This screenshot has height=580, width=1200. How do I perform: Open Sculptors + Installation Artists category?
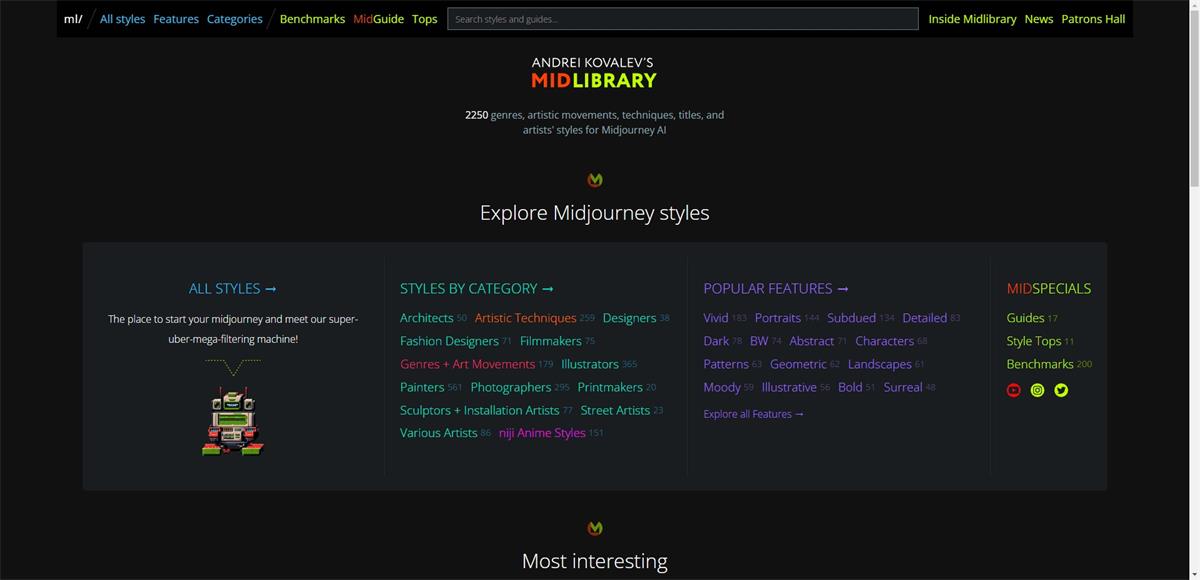click(x=479, y=410)
